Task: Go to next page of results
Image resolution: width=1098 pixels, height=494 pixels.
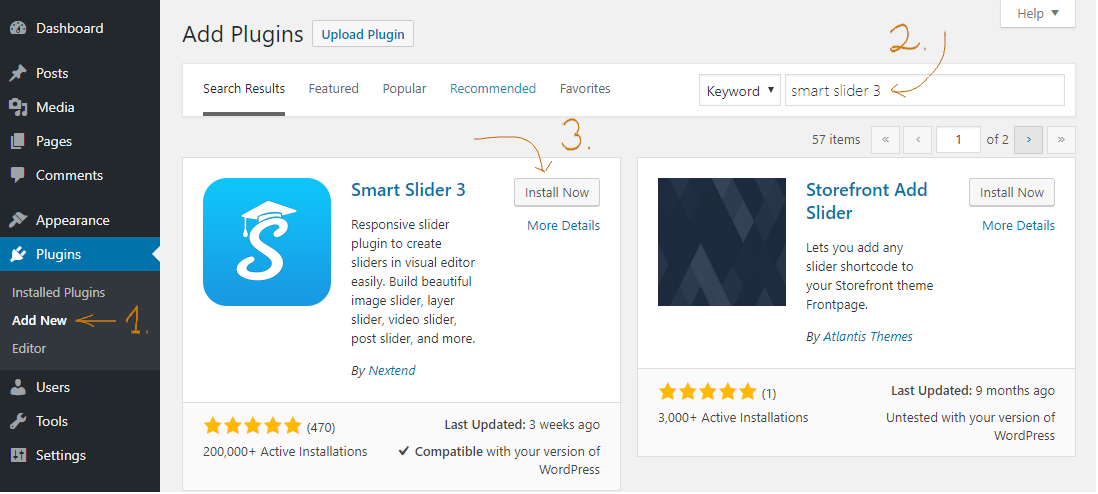Action: [1029, 139]
